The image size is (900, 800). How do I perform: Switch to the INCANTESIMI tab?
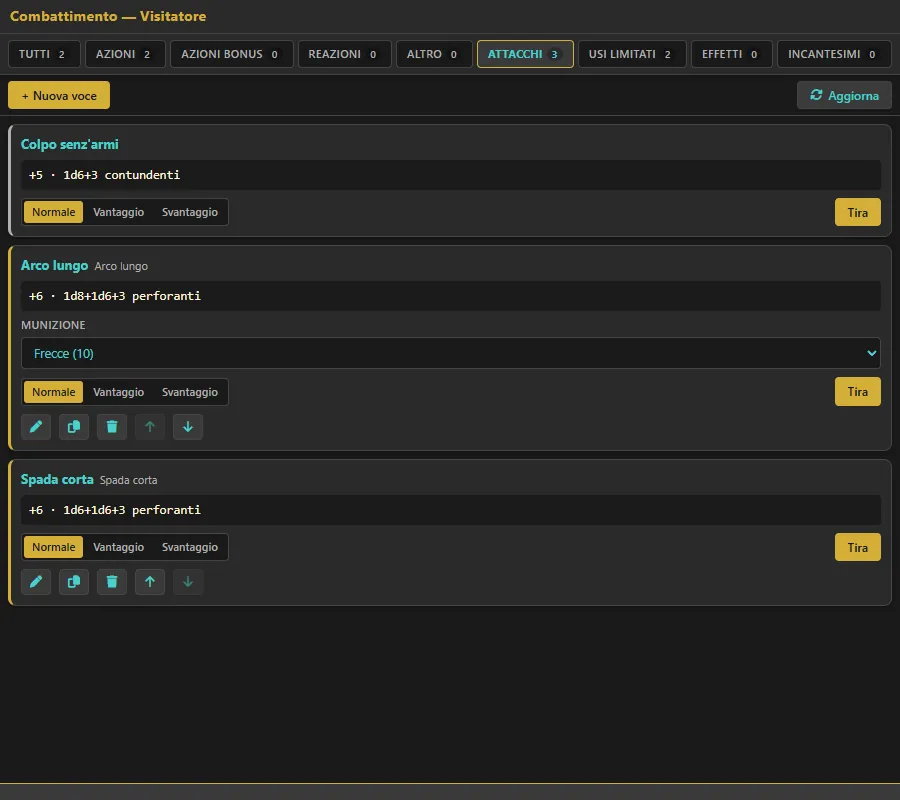[834, 54]
